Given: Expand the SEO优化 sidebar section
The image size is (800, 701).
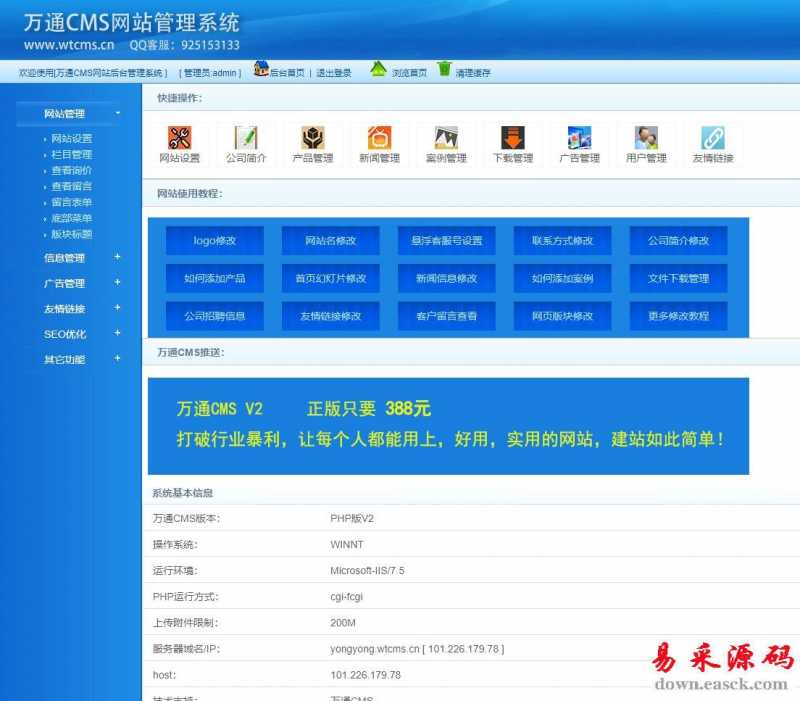Looking at the screenshot, I should [82, 334].
